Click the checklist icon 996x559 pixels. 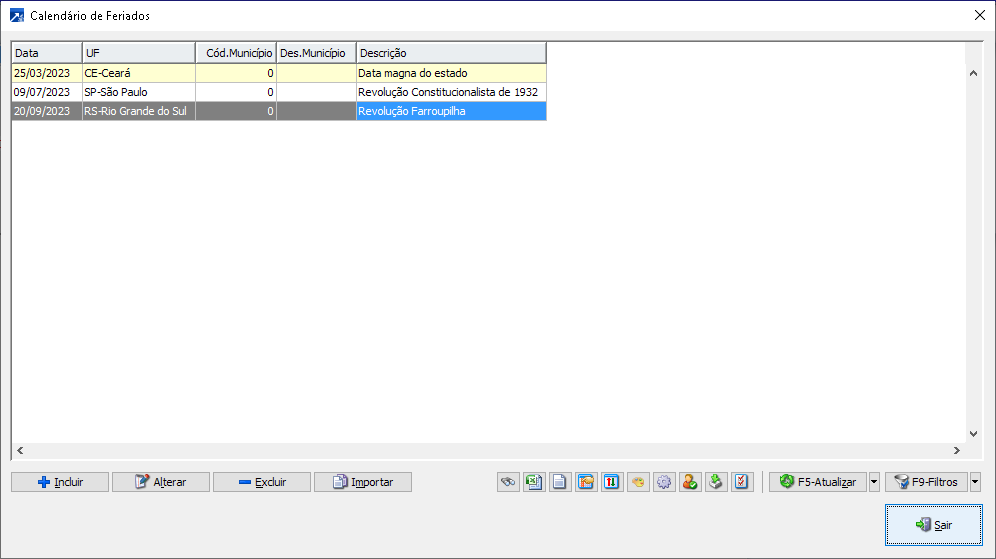tap(741, 482)
